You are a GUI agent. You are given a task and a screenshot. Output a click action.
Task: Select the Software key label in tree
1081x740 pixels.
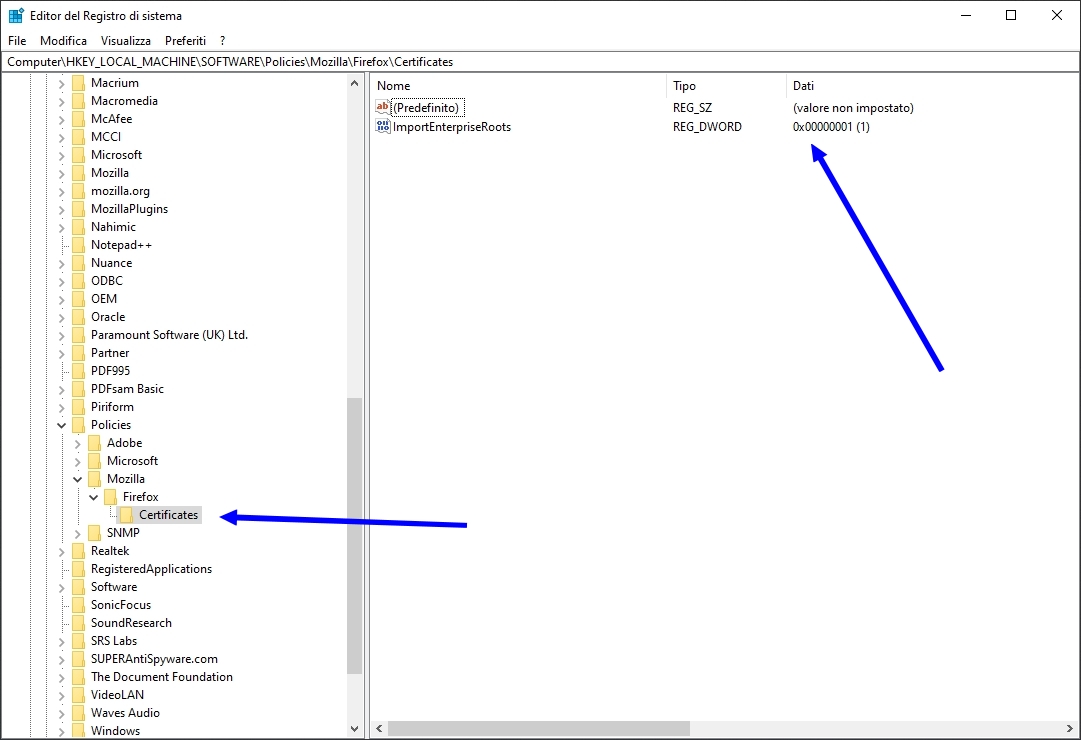tap(114, 587)
